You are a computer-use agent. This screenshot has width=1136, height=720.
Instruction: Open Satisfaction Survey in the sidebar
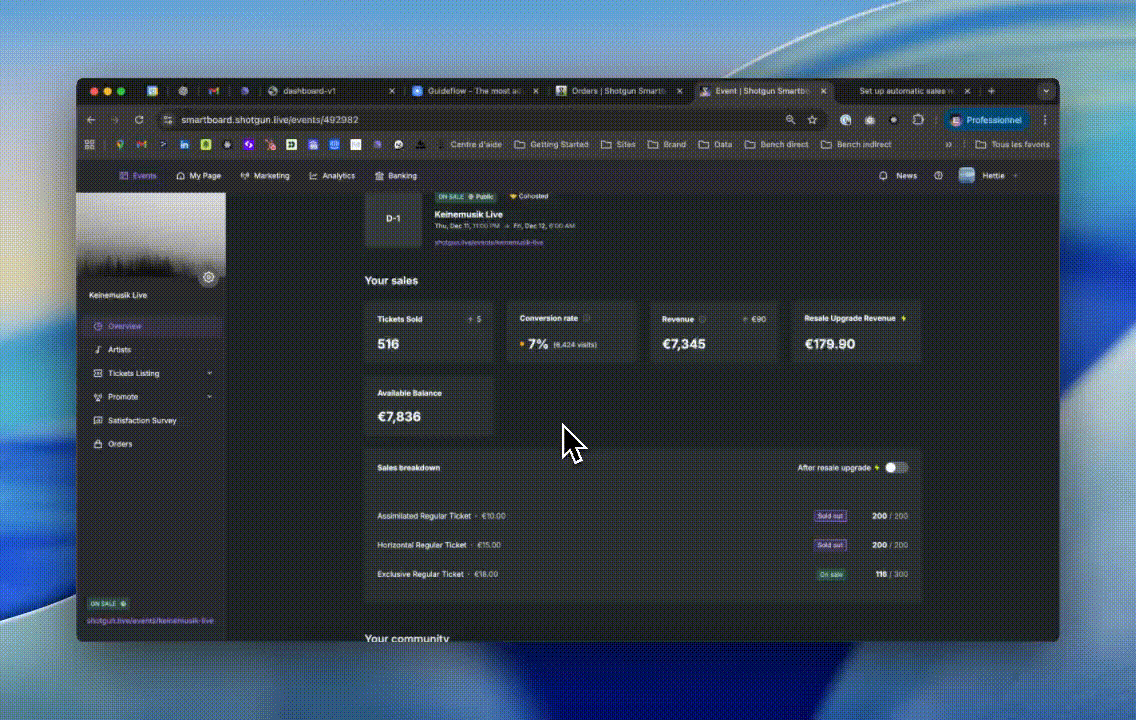point(151,421)
